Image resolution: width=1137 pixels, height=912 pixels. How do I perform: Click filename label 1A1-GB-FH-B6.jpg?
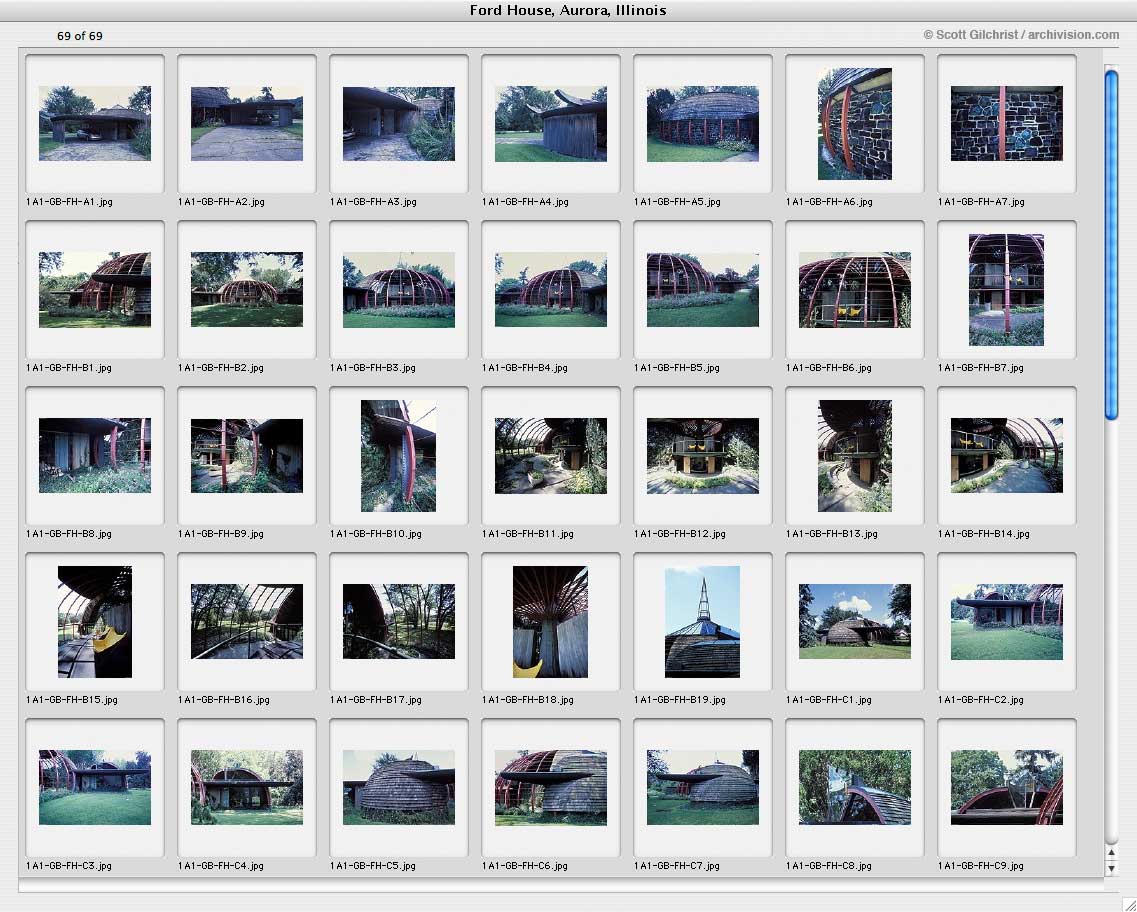(829, 368)
